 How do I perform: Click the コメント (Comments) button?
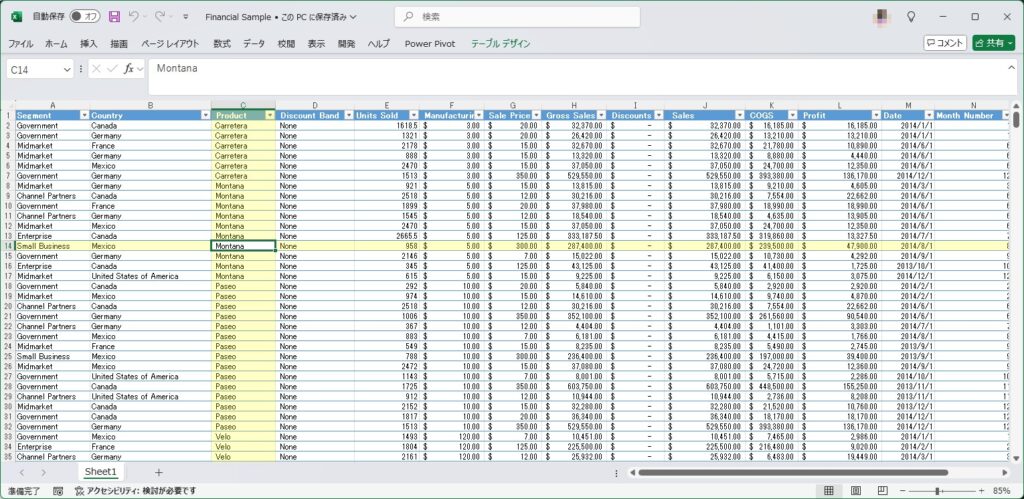[945, 43]
